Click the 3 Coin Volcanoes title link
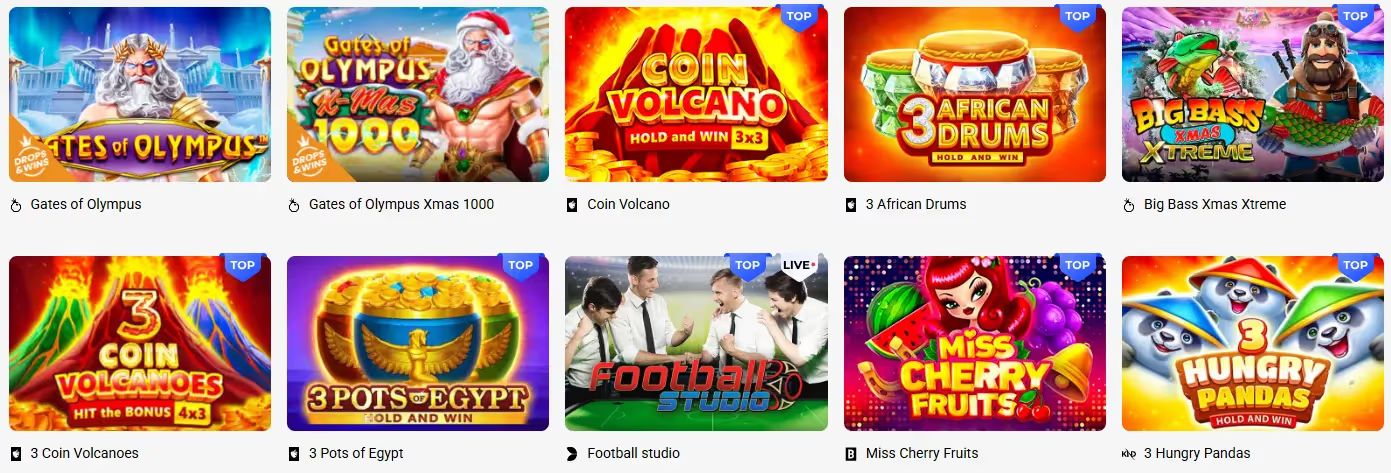This screenshot has height=473, width=1391. coord(84,453)
